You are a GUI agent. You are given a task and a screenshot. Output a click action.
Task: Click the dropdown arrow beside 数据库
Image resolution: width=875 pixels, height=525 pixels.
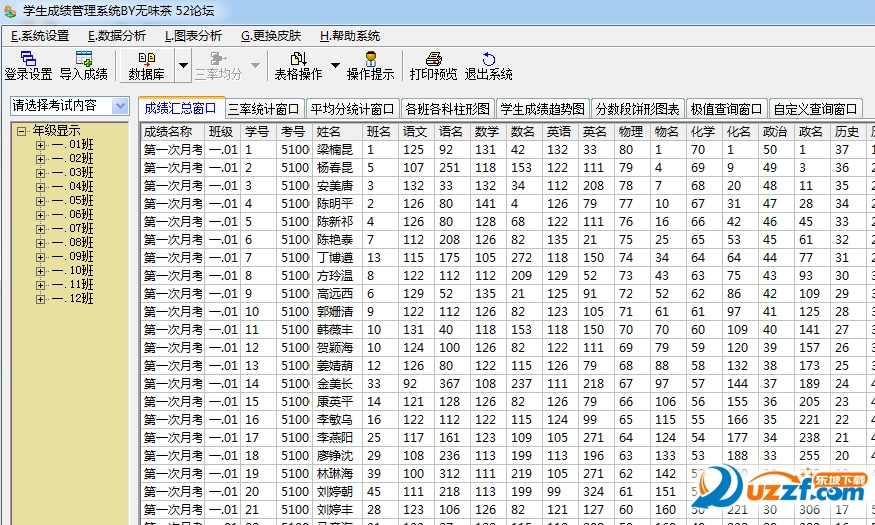click(183, 66)
